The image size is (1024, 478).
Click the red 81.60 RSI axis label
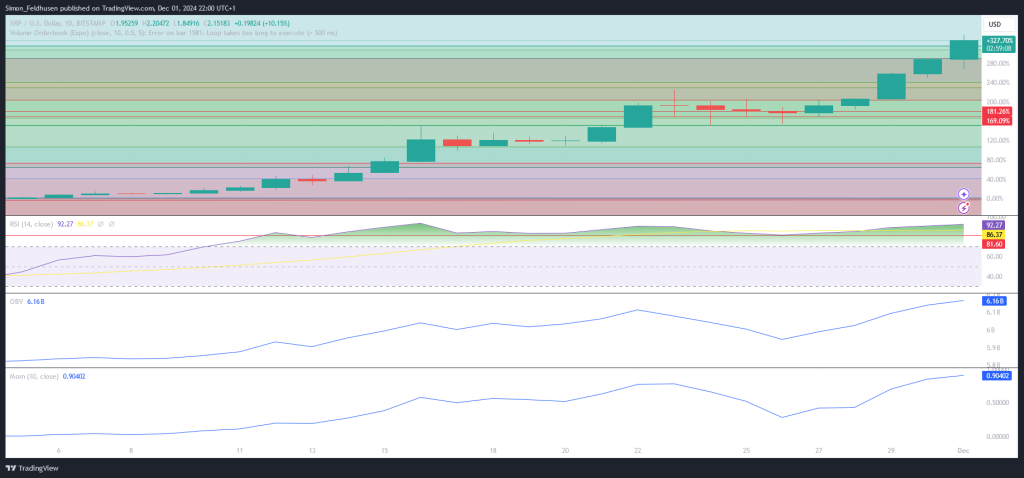pos(994,244)
